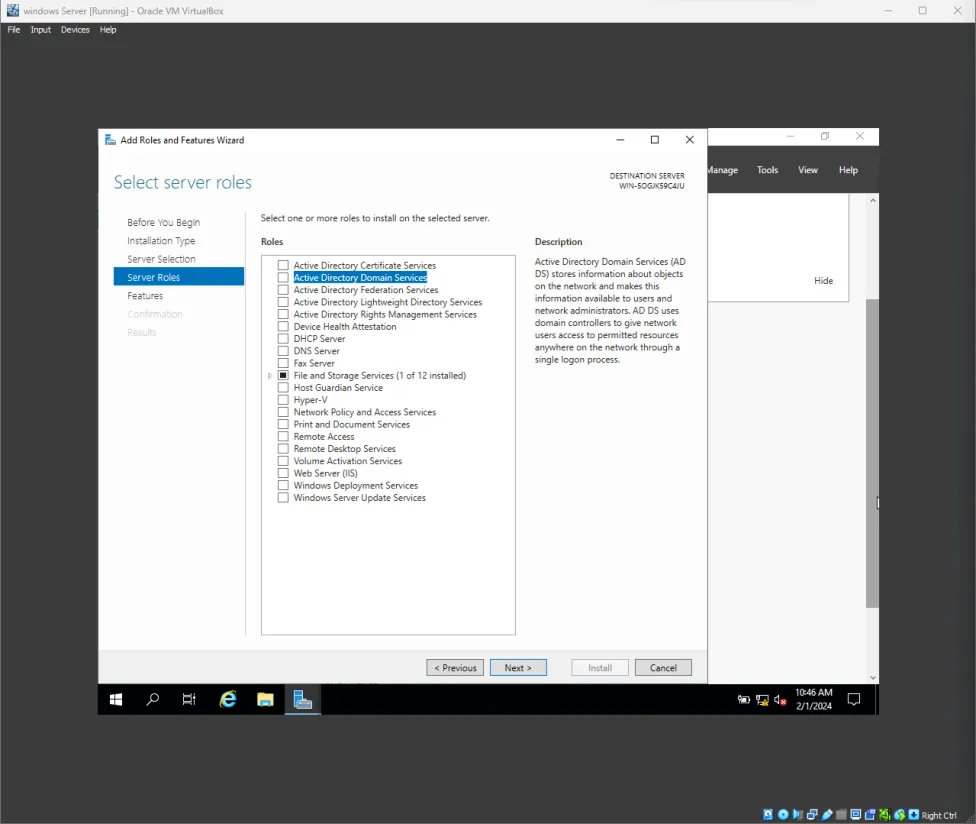Expand File and Storage Services node
Screen dimensions: 976x824
pyautogui.click(x=270, y=375)
